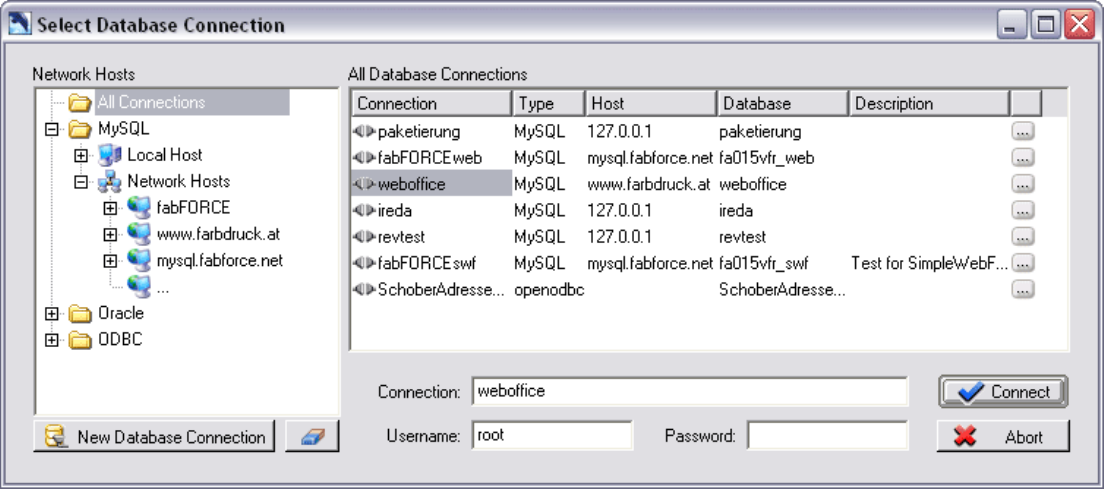Sort by the Database column header
Image resolution: width=1104 pixels, height=489 pixels.
point(782,103)
